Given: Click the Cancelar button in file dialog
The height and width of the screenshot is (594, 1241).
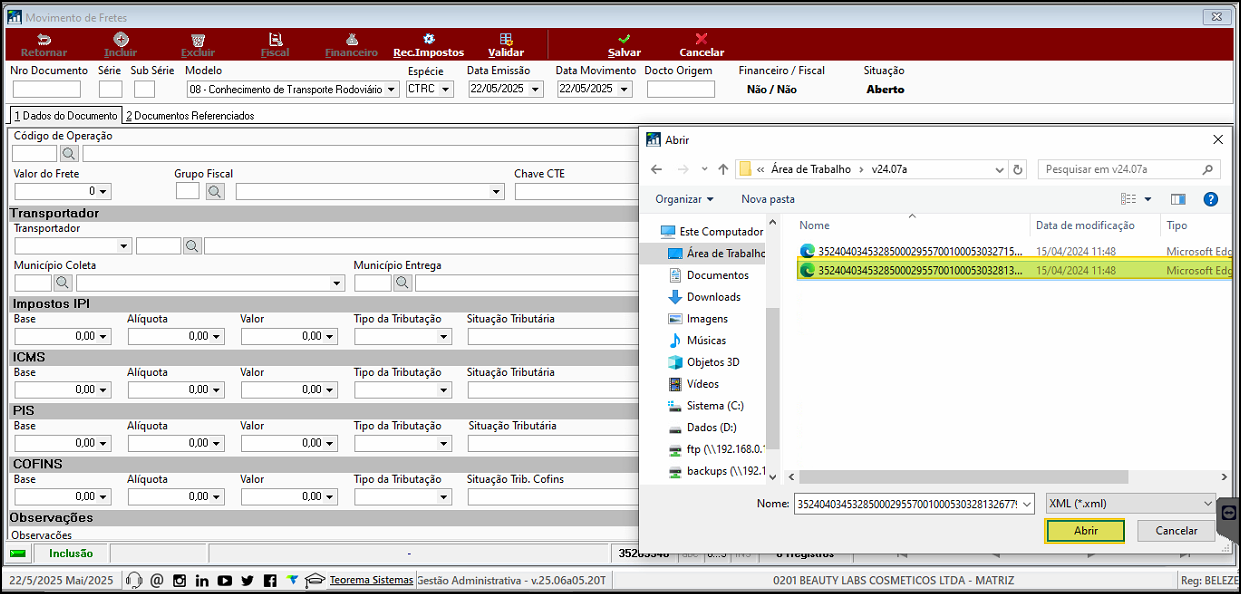Looking at the screenshot, I should click(x=1176, y=531).
